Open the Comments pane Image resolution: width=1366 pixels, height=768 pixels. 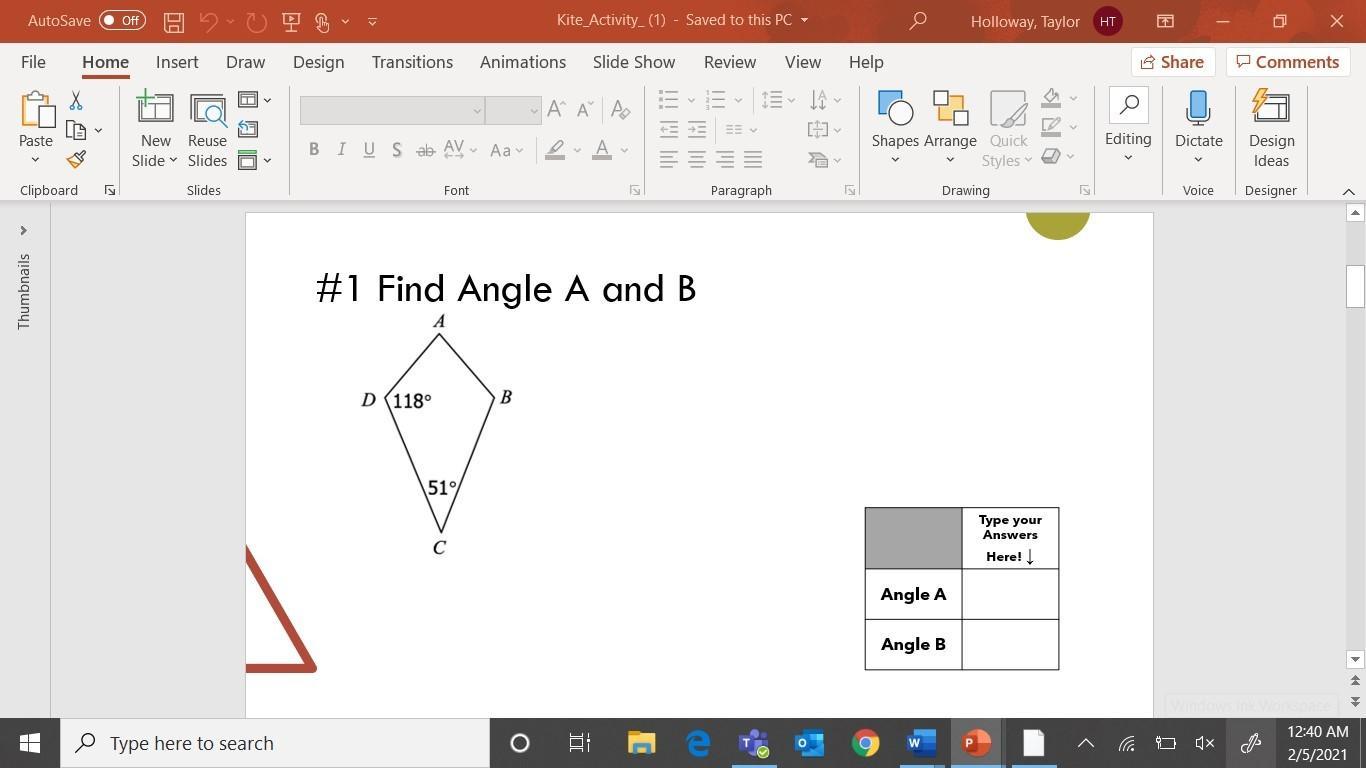click(1288, 62)
